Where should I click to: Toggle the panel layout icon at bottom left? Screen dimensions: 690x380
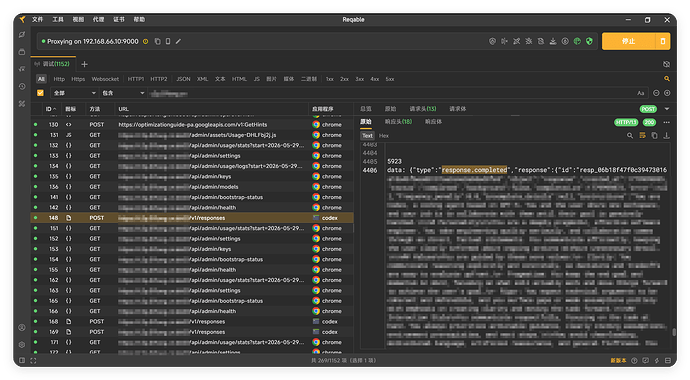tap(22, 361)
